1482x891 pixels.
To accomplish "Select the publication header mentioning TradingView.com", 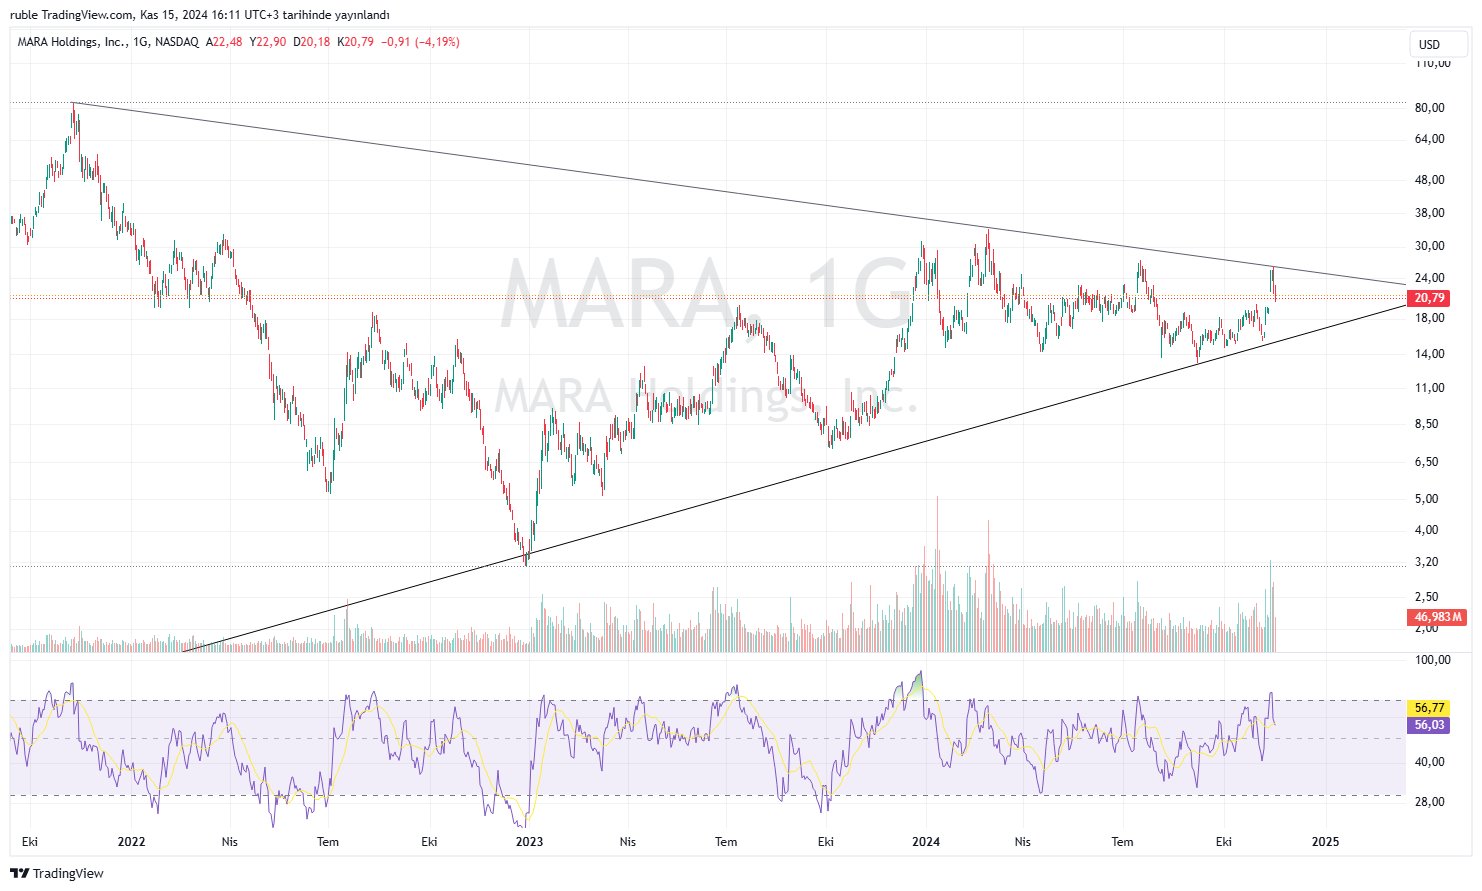I will pos(200,15).
